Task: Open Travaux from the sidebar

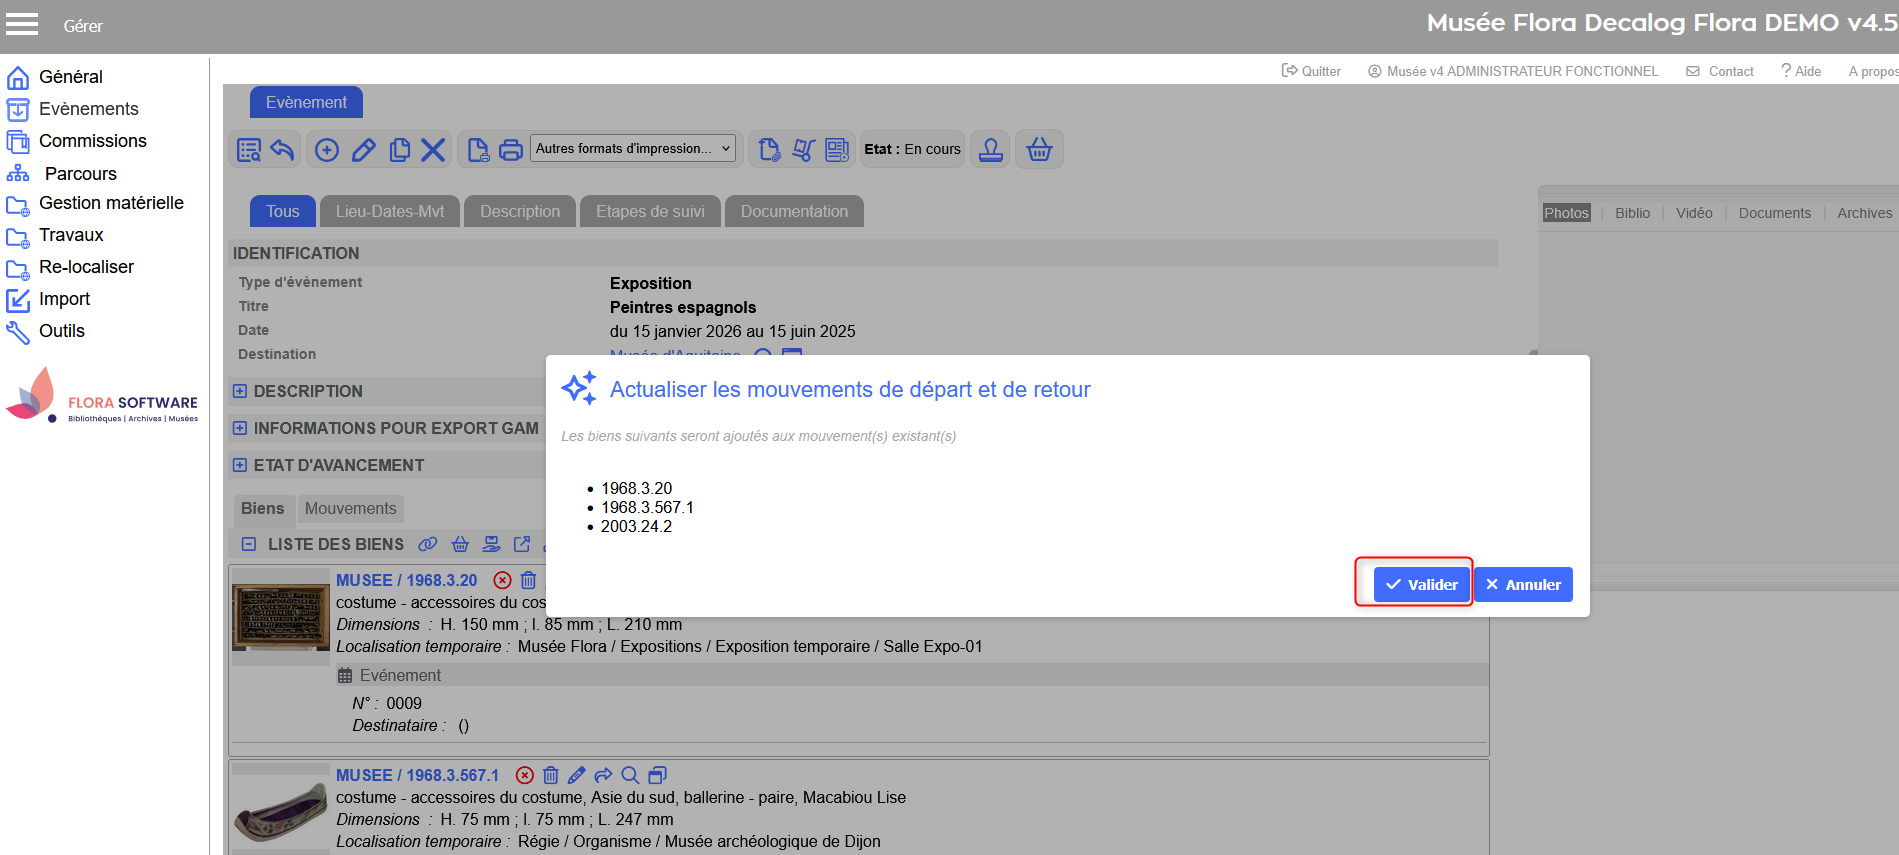Action: tap(55, 235)
